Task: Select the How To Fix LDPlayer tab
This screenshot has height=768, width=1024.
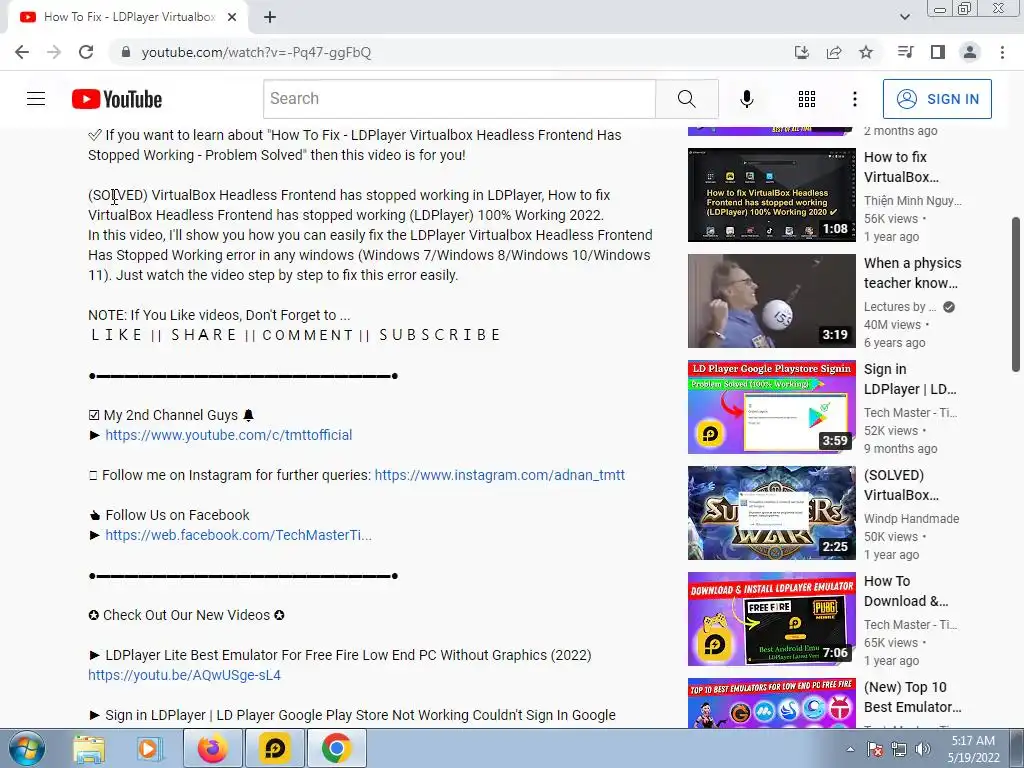Action: [x=128, y=18]
